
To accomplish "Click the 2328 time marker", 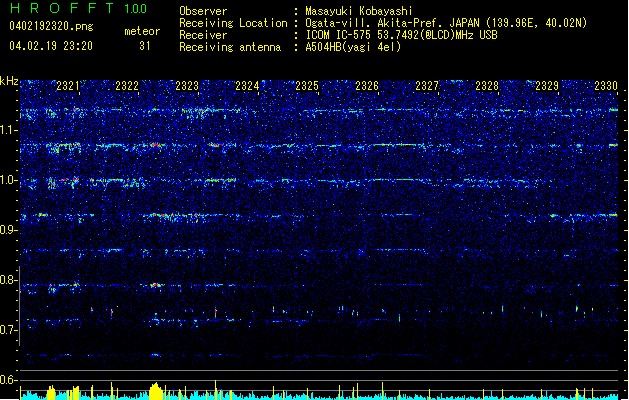I will point(487,86).
